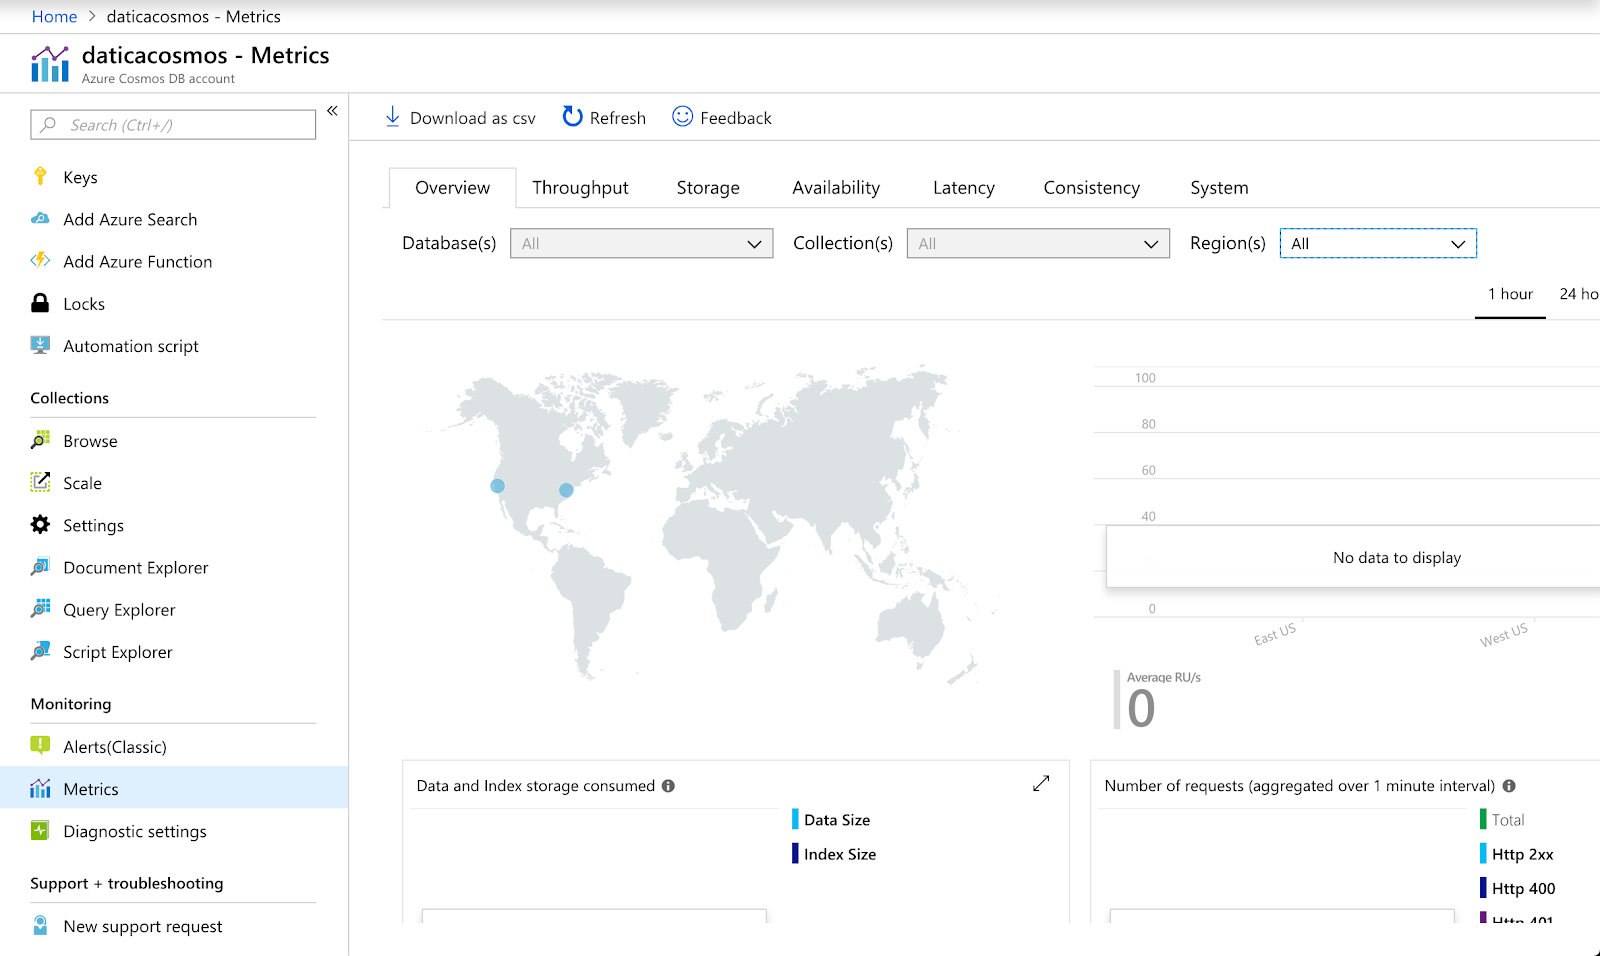Click the Home breadcrumb link
The width and height of the screenshot is (1600, 956).
54,16
